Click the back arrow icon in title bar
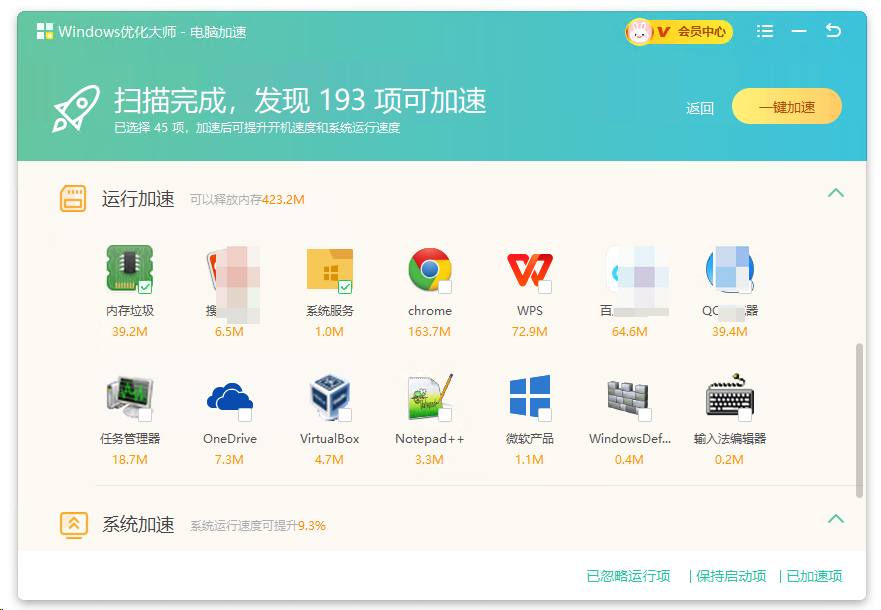 [x=833, y=31]
